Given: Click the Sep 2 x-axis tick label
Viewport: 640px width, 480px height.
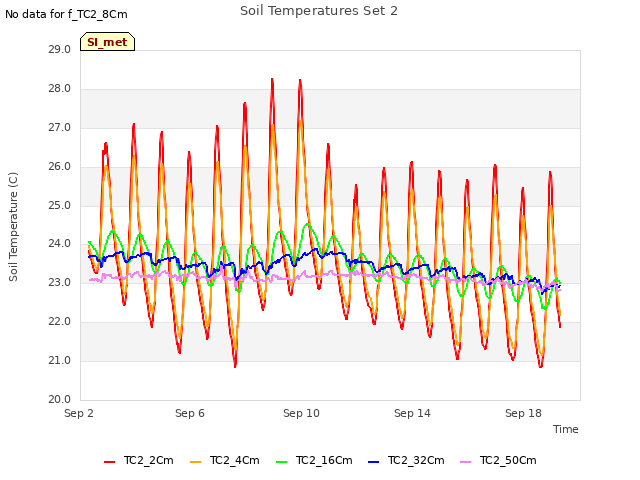Looking at the screenshot, I should click(79, 413).
